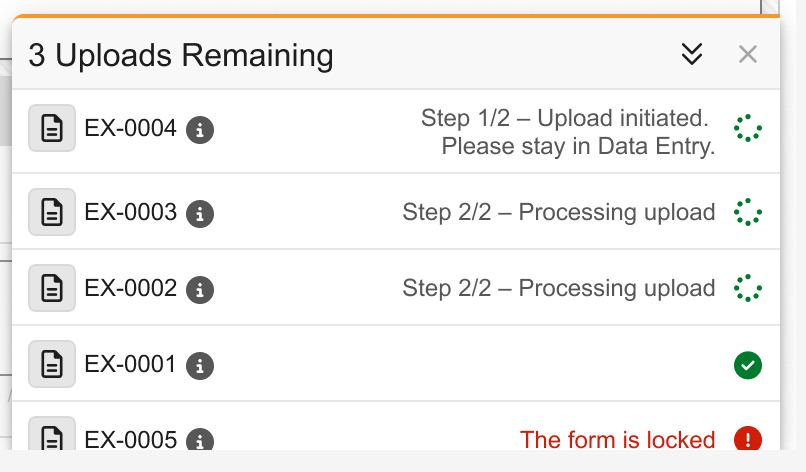The image size is (806, 472).
Task: Select the EX-0001 record label
Action: [130, 365]
